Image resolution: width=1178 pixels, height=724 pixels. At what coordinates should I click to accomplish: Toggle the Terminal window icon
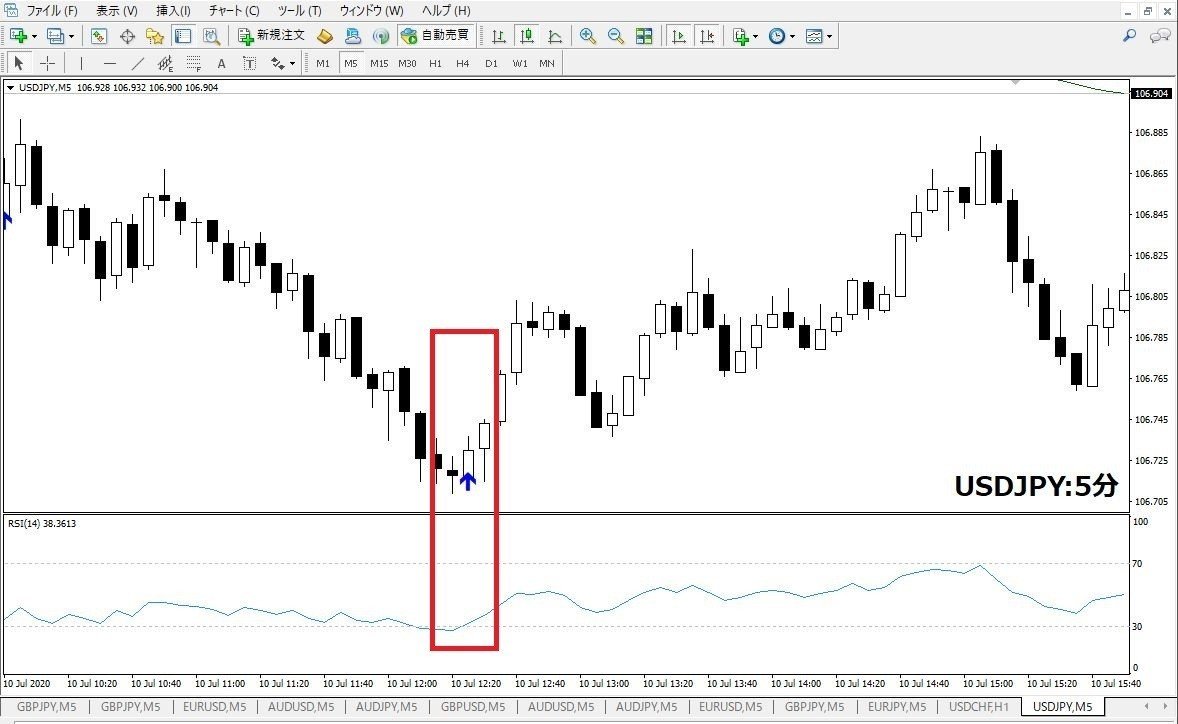click(x=183, y=36)
